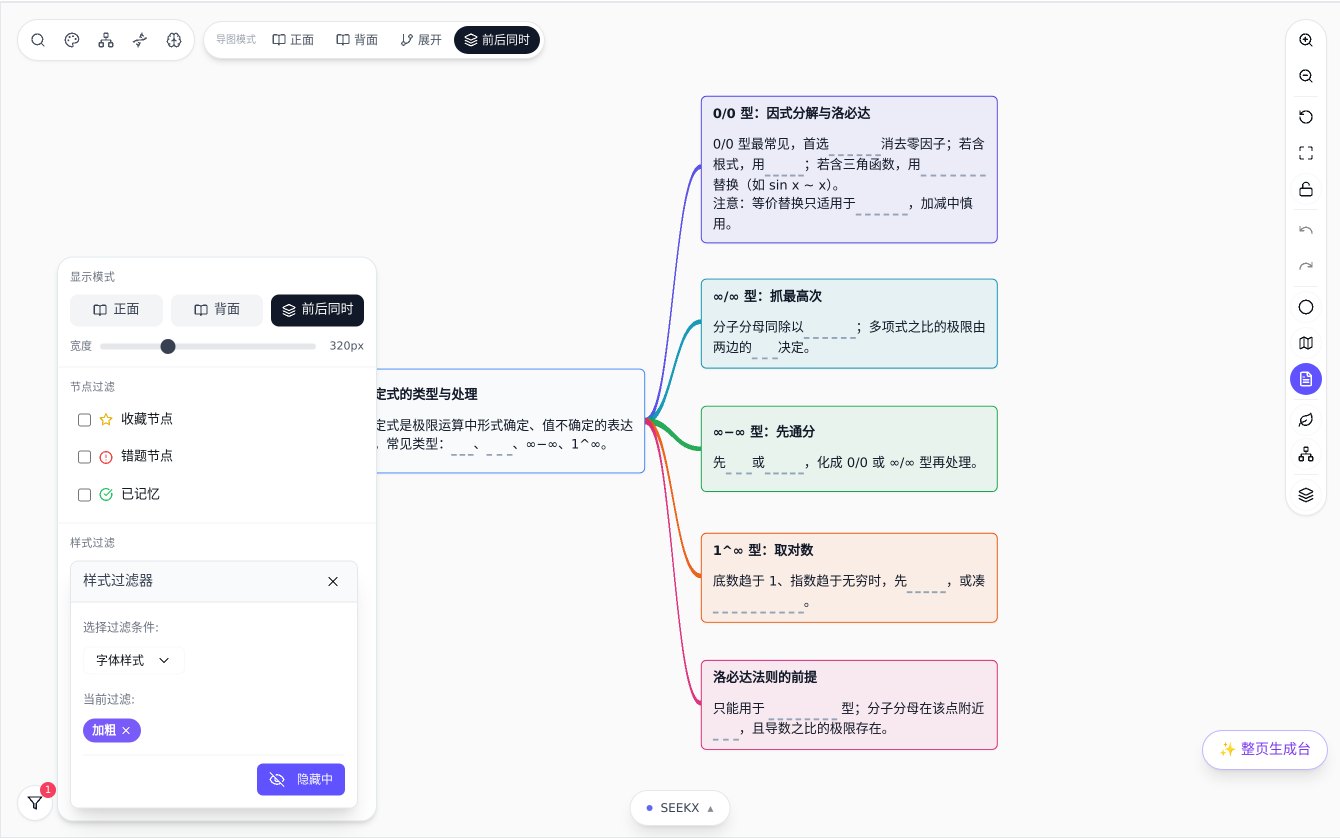Click the redo arrow icon
This screenshot has height=838, width=1340.
[x=1306, y=266]
